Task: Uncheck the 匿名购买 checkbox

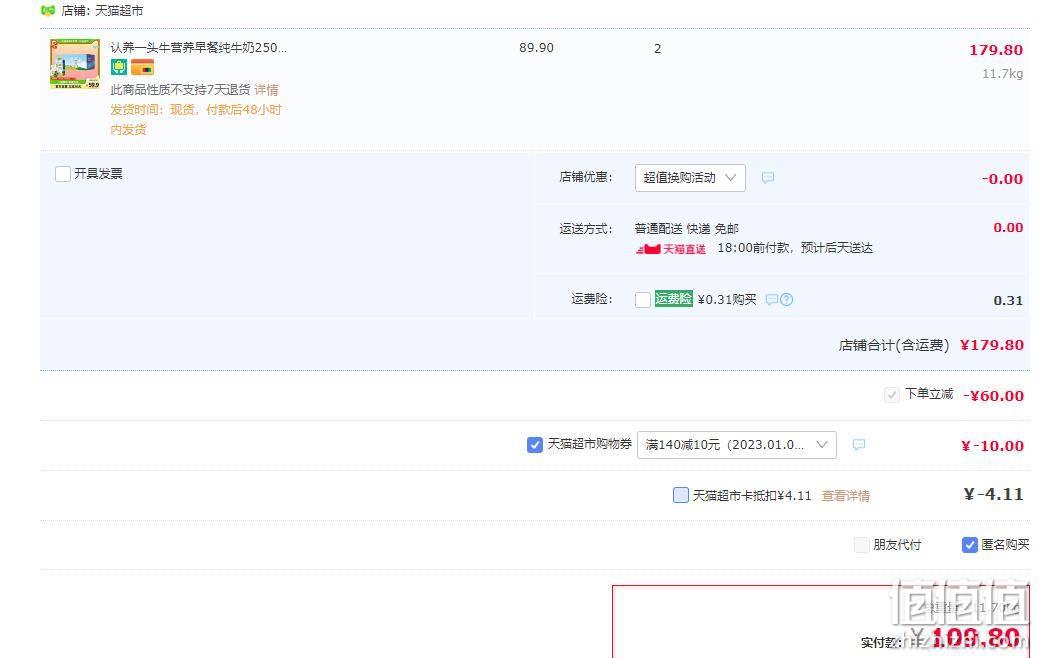Action: [969, 545]
